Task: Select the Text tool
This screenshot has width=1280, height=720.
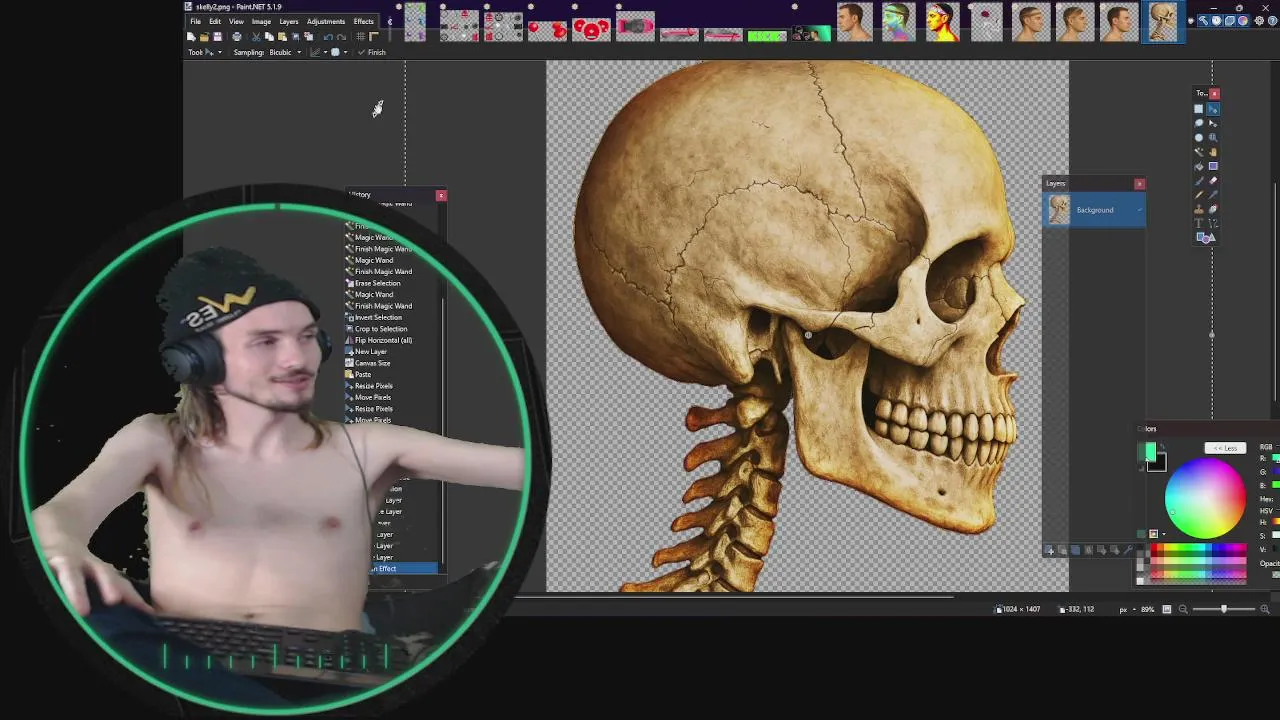Action: 1198,223
